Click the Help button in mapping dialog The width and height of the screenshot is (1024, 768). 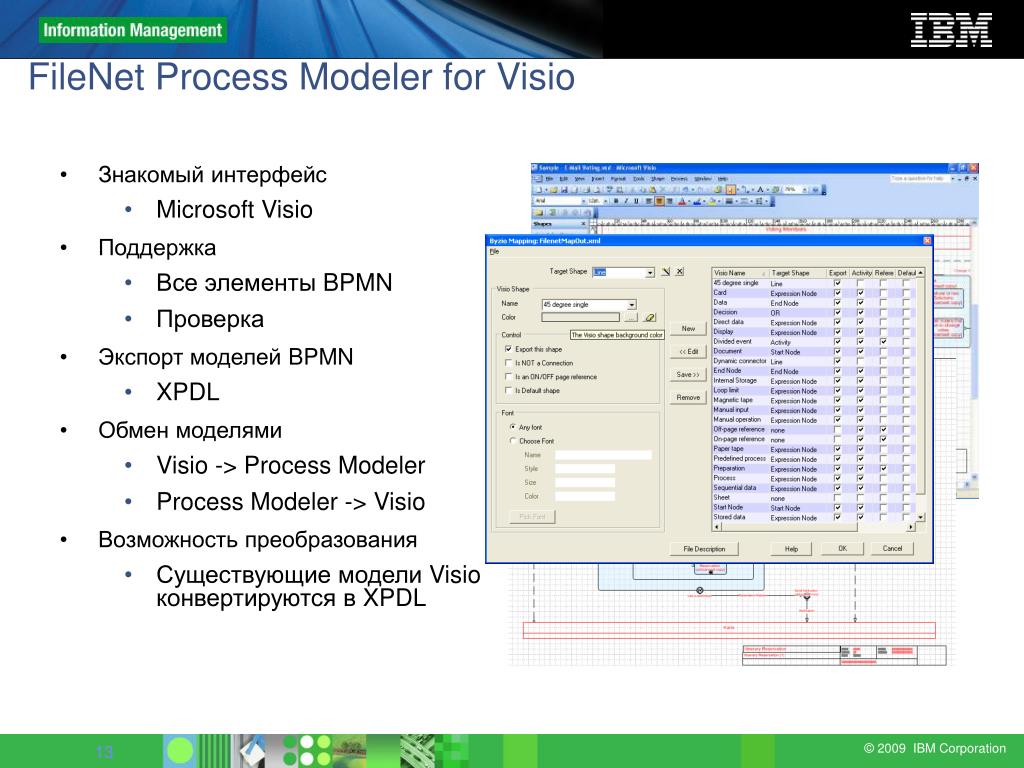point(792,549)
